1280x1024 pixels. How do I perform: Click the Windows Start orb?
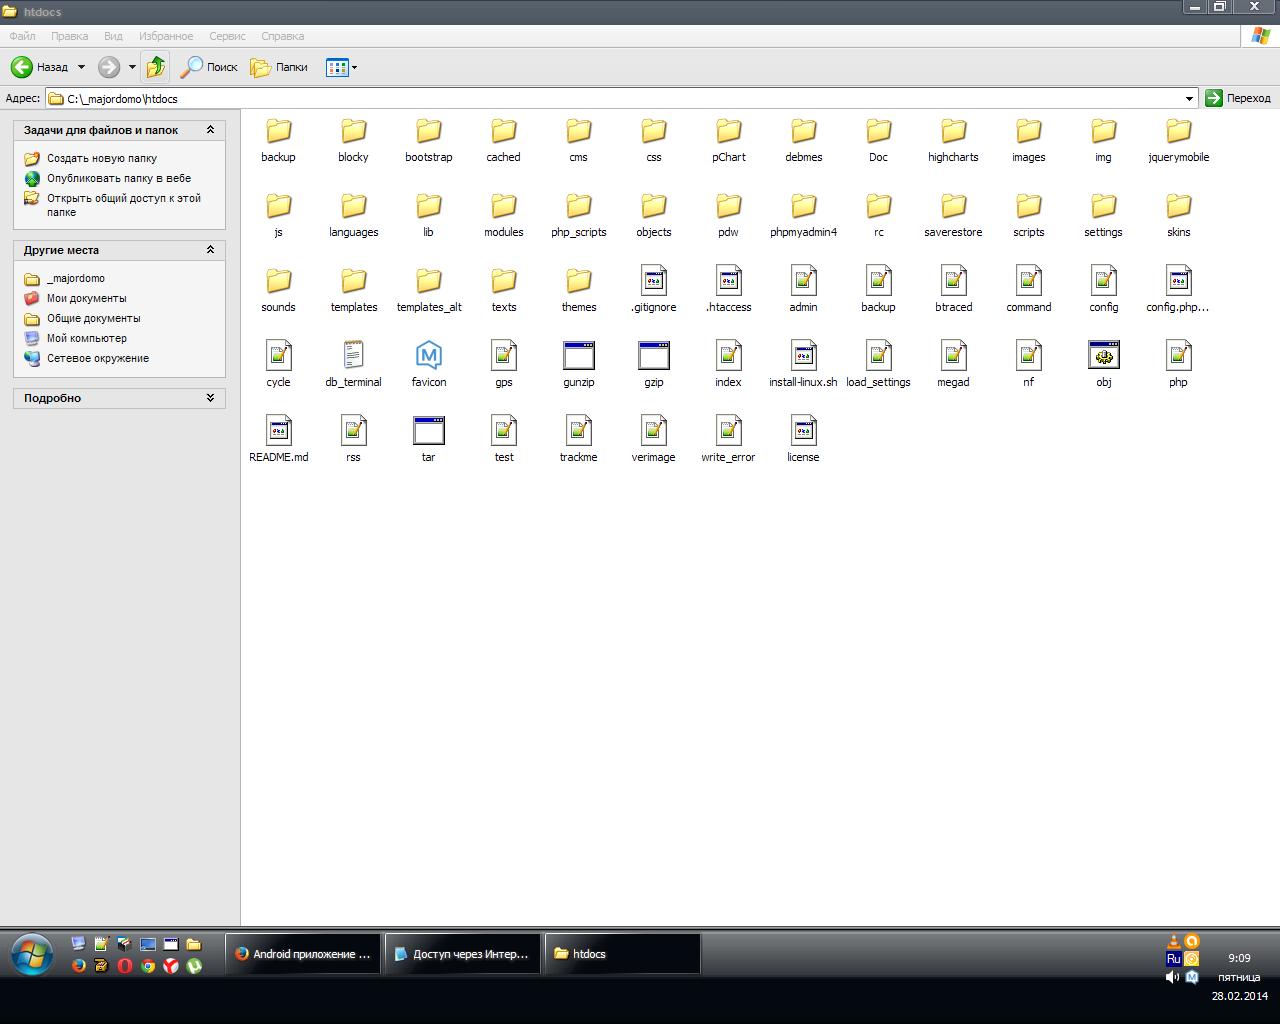pyautogui.click(x=32, y=954)
